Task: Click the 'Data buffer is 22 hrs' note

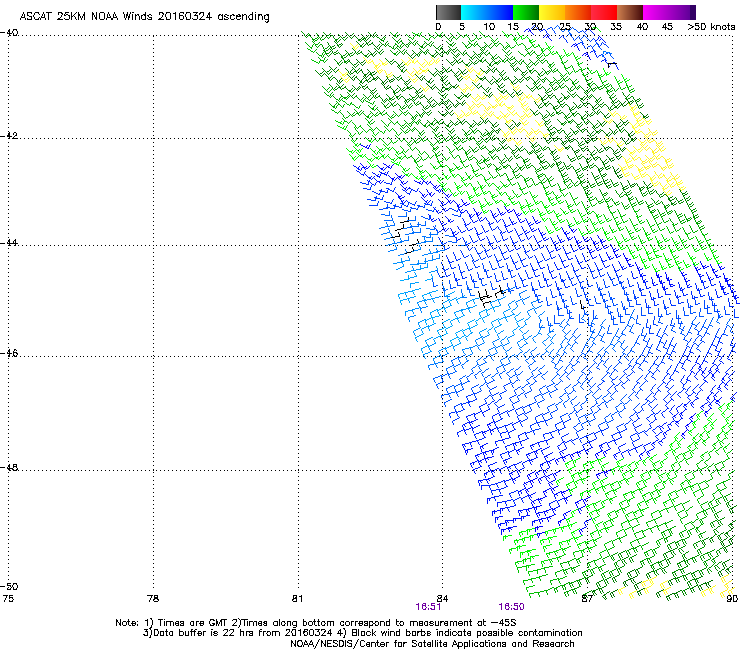Action: click(362, 633)
